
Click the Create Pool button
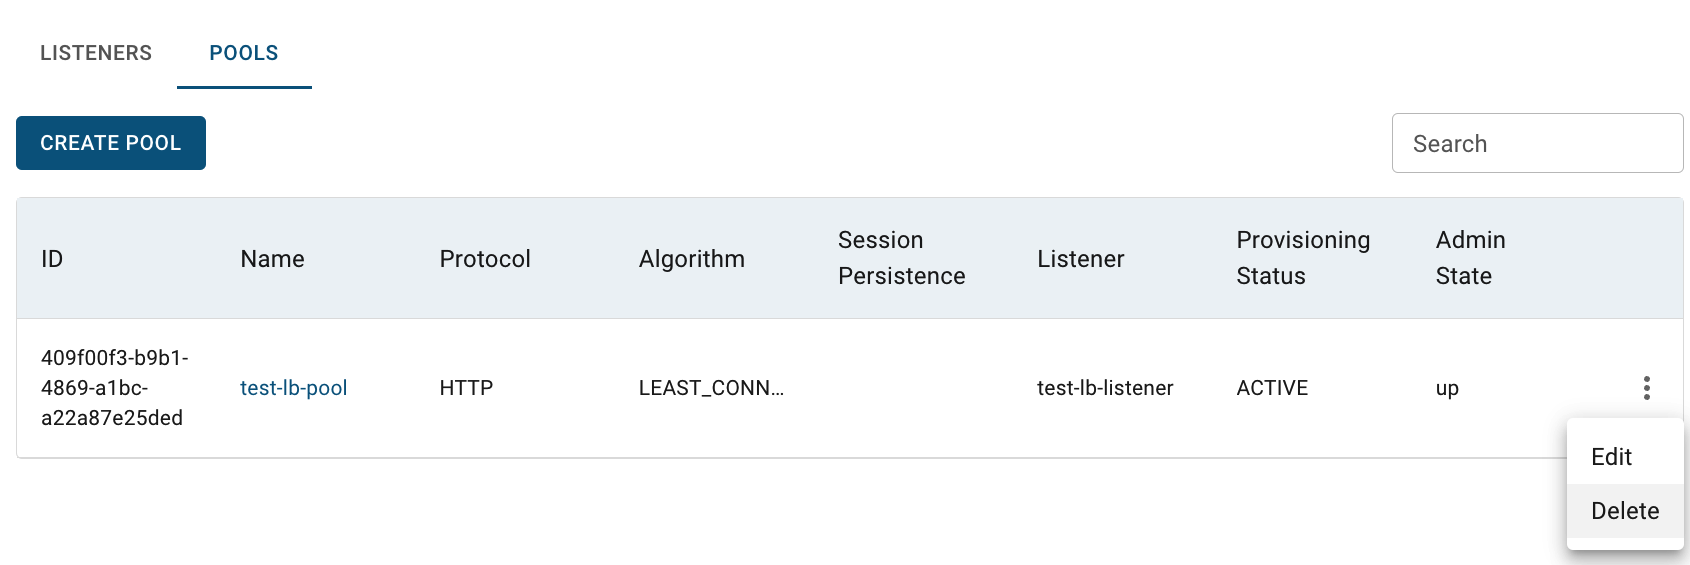111,143
